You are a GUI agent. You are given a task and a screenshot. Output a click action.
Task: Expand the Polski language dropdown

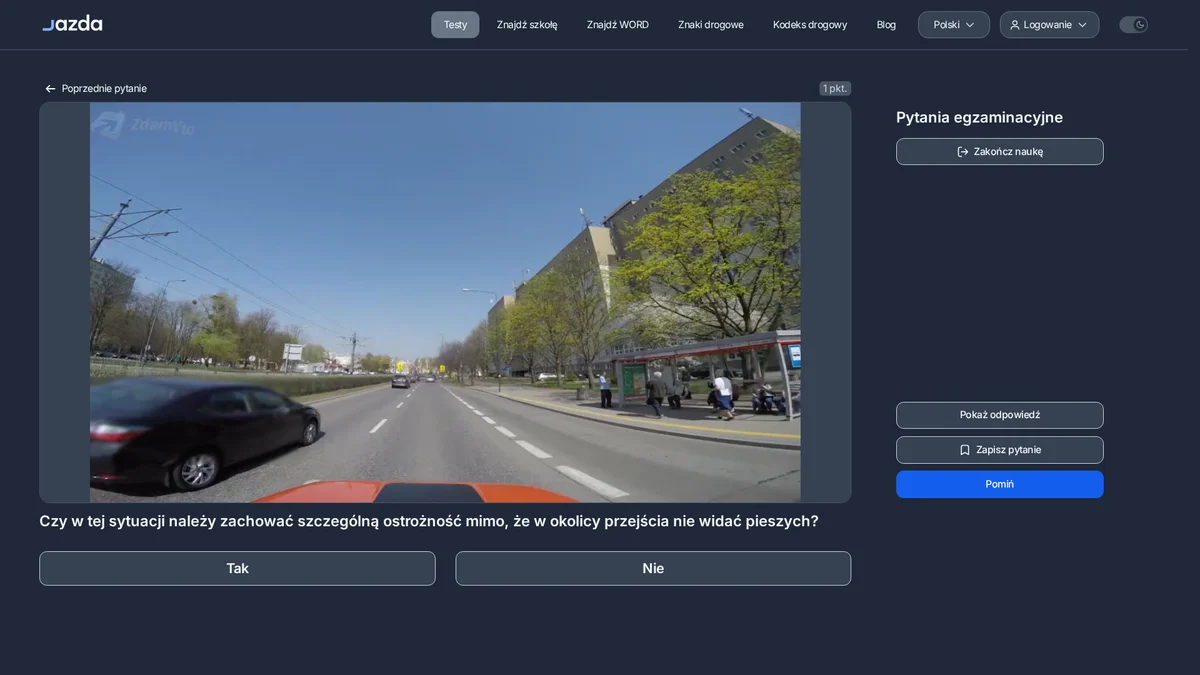954,25
